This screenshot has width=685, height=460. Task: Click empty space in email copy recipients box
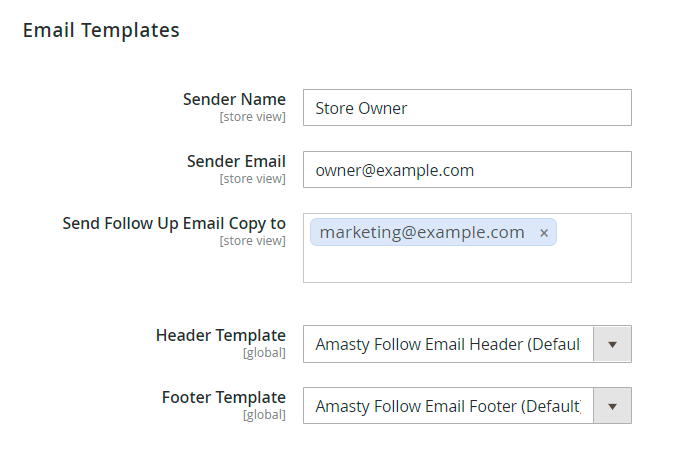click(x=467, y=264)
